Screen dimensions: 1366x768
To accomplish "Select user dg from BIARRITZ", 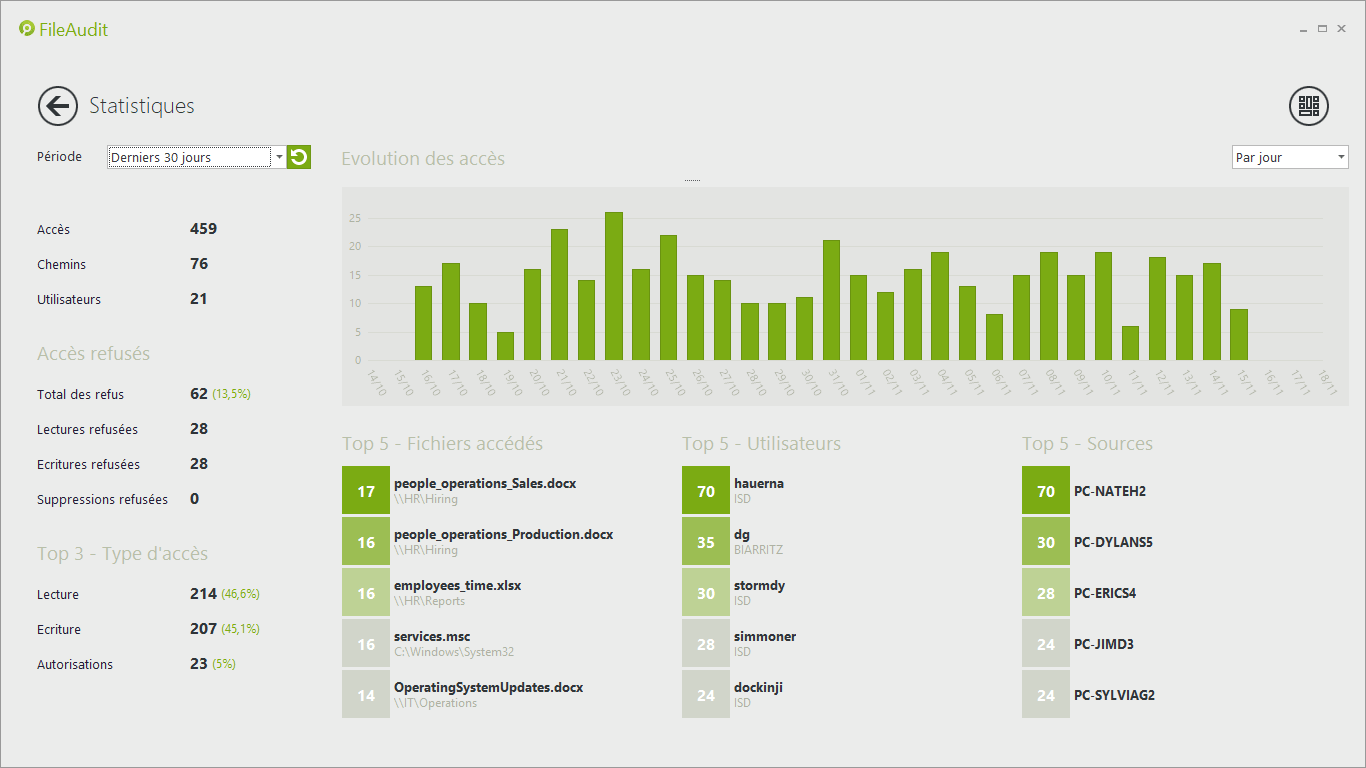I will (740, 541).
